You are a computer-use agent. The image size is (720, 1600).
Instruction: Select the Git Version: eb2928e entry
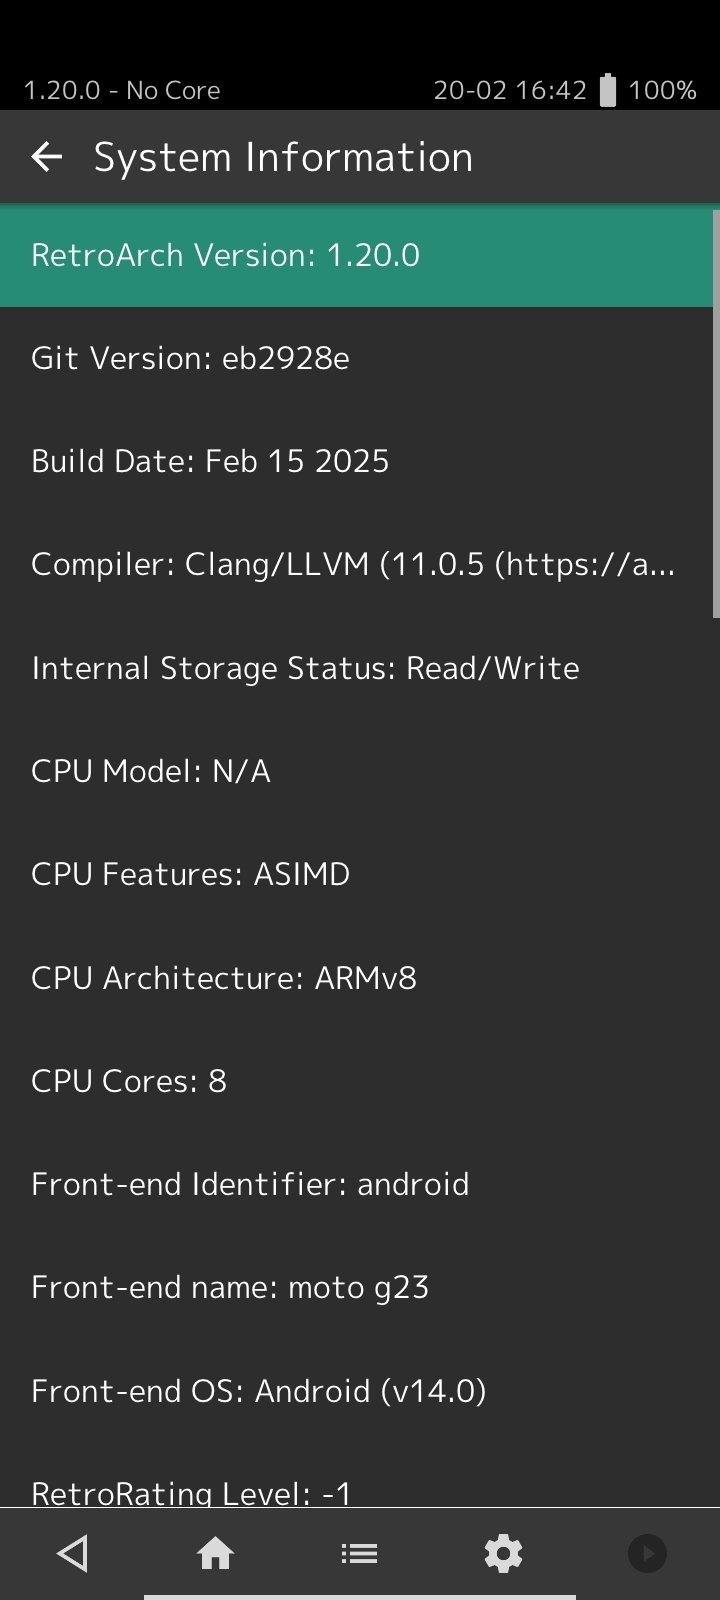[x=356, y=358]
